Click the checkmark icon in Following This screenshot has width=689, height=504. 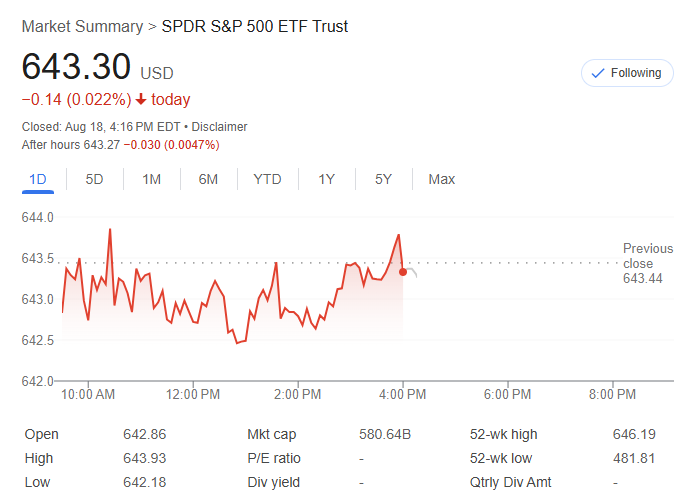point(599,73)
